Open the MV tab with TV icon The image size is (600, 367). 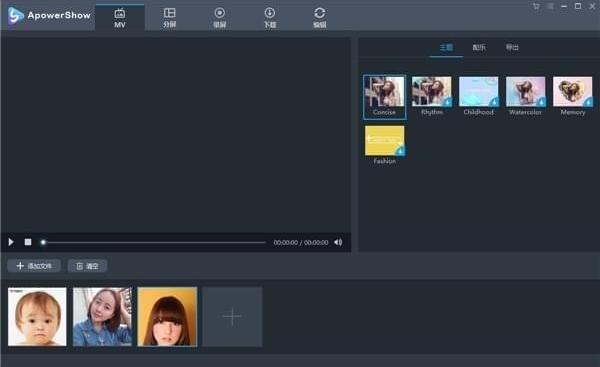(120, 18)
